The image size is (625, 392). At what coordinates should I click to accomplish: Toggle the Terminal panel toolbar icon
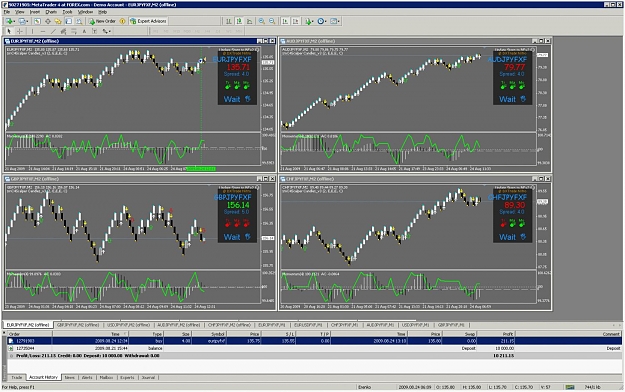69,21
